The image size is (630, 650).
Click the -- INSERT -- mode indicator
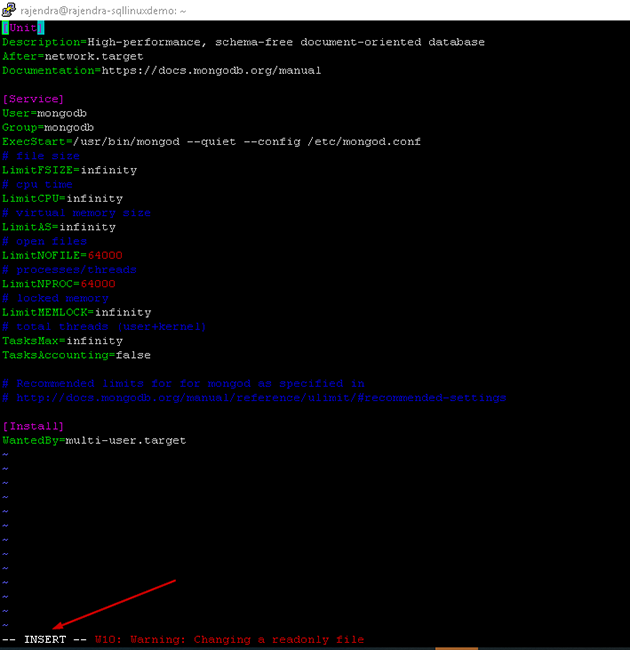pyautogui.click(x=44, y=640)
